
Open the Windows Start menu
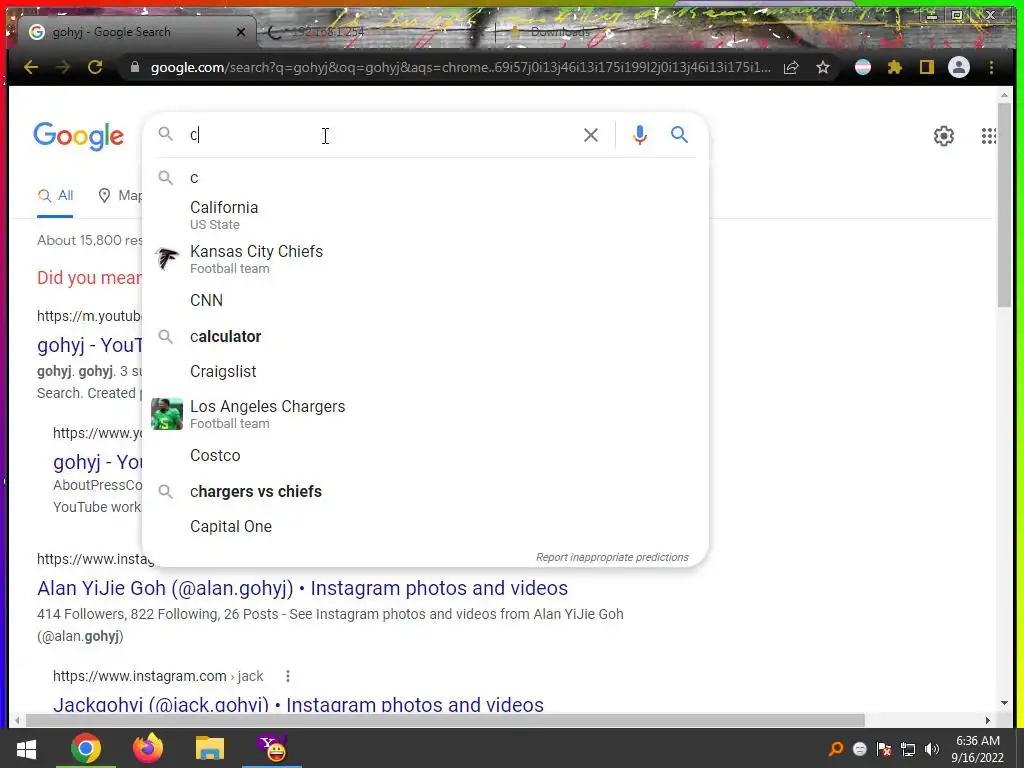pos(26,748)
